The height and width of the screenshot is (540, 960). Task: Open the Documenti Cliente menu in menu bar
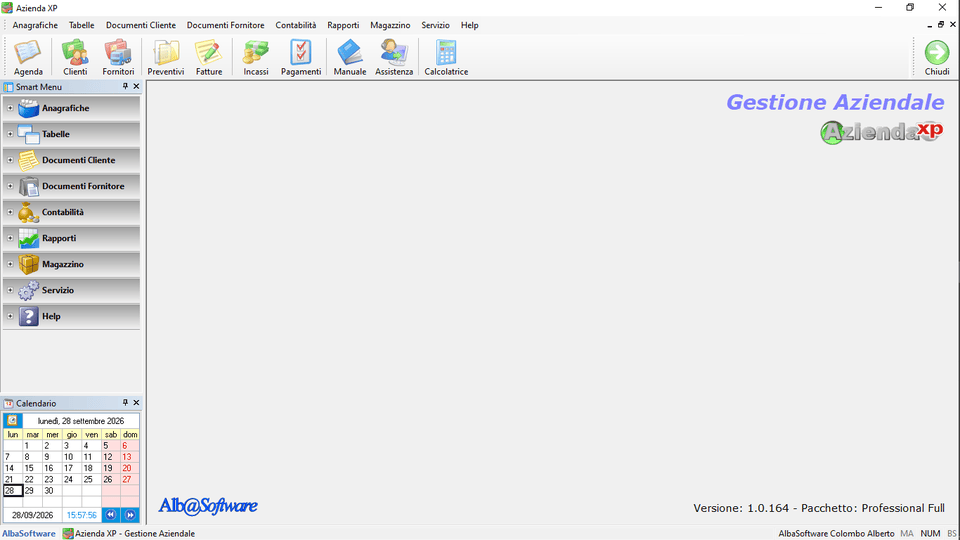coord(141,25)
